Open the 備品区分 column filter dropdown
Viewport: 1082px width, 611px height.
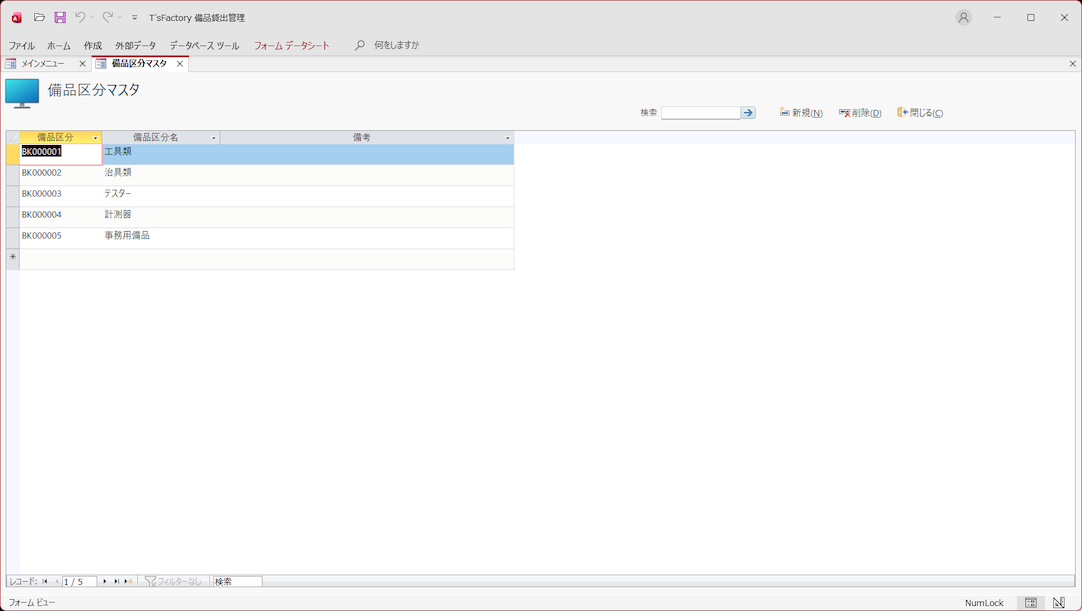[96, 138]
